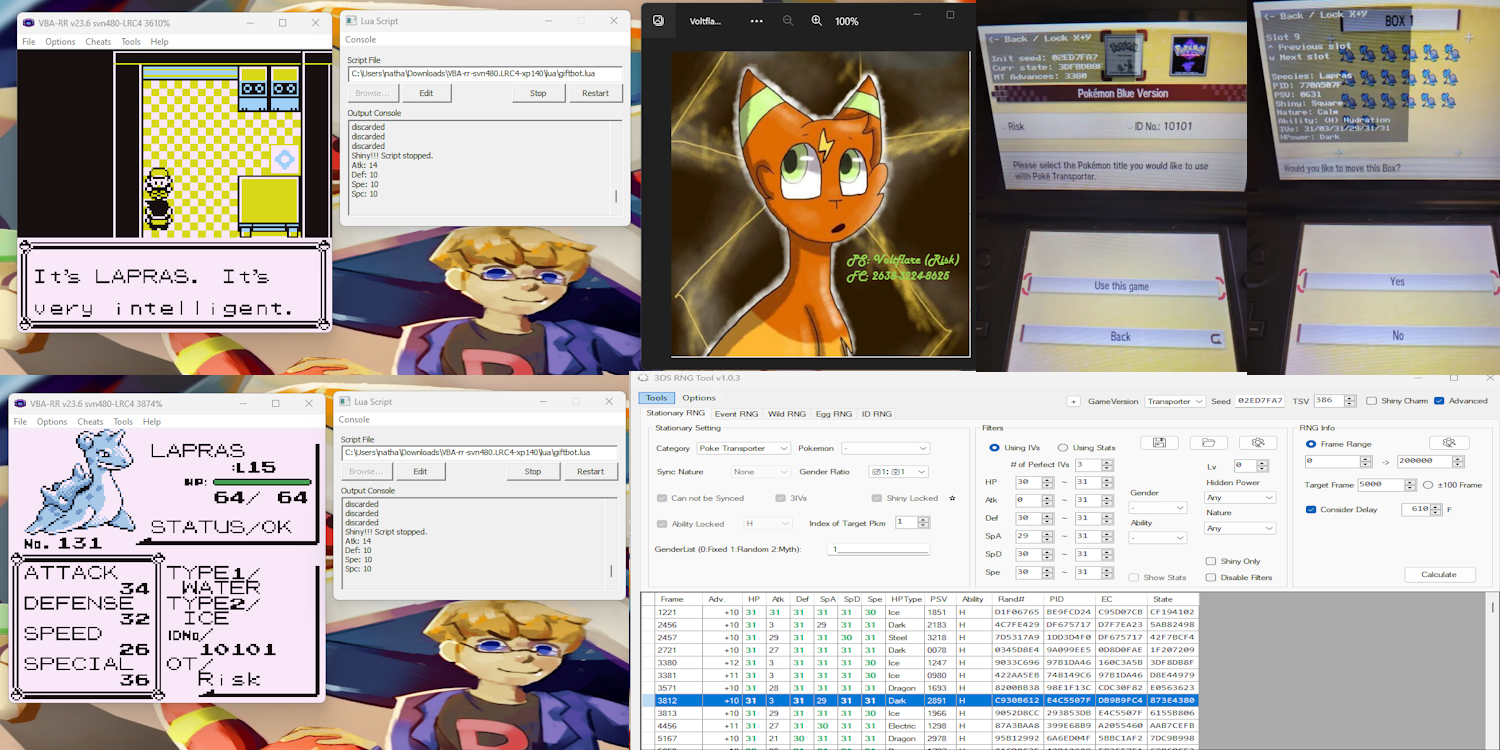
Task: Open the Category dropdown showing Poke Transporter
Action: [744, 448]
